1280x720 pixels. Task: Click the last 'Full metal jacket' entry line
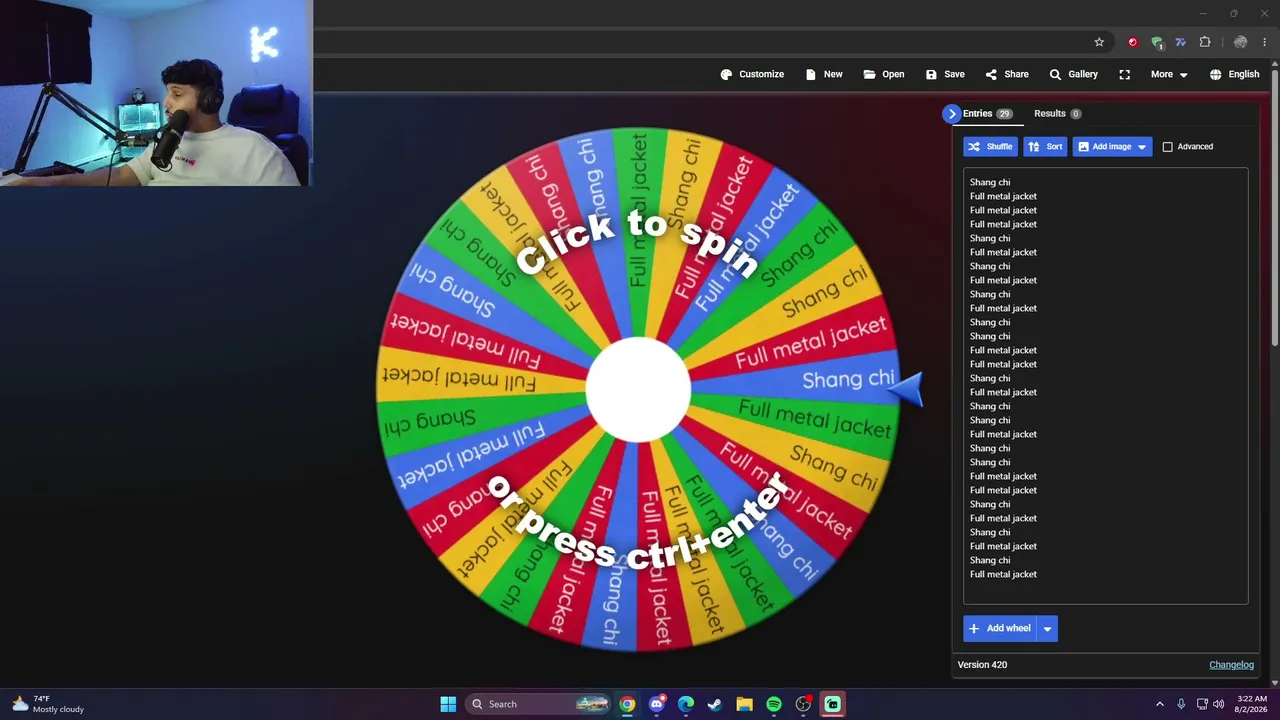(1003, 574)
